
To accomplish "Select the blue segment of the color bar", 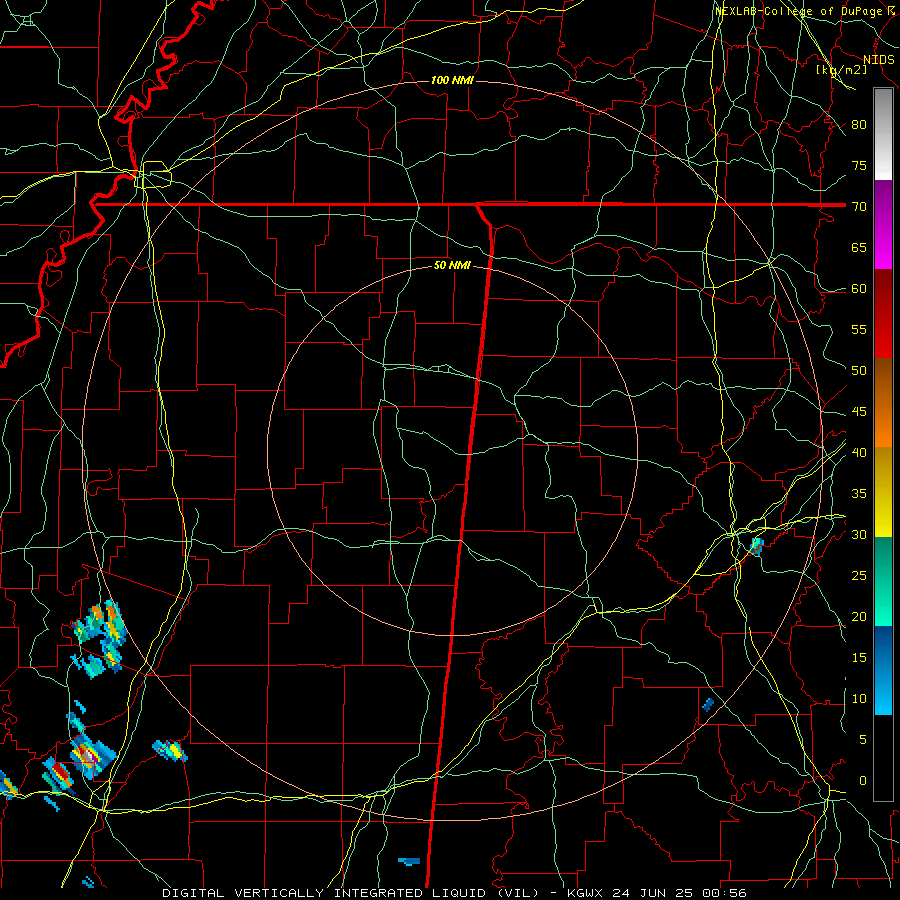I will 883,670.
